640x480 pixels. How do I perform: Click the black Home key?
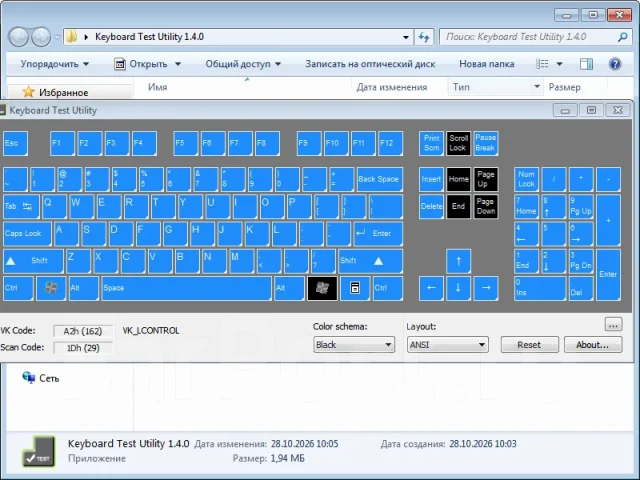(458, 179)
